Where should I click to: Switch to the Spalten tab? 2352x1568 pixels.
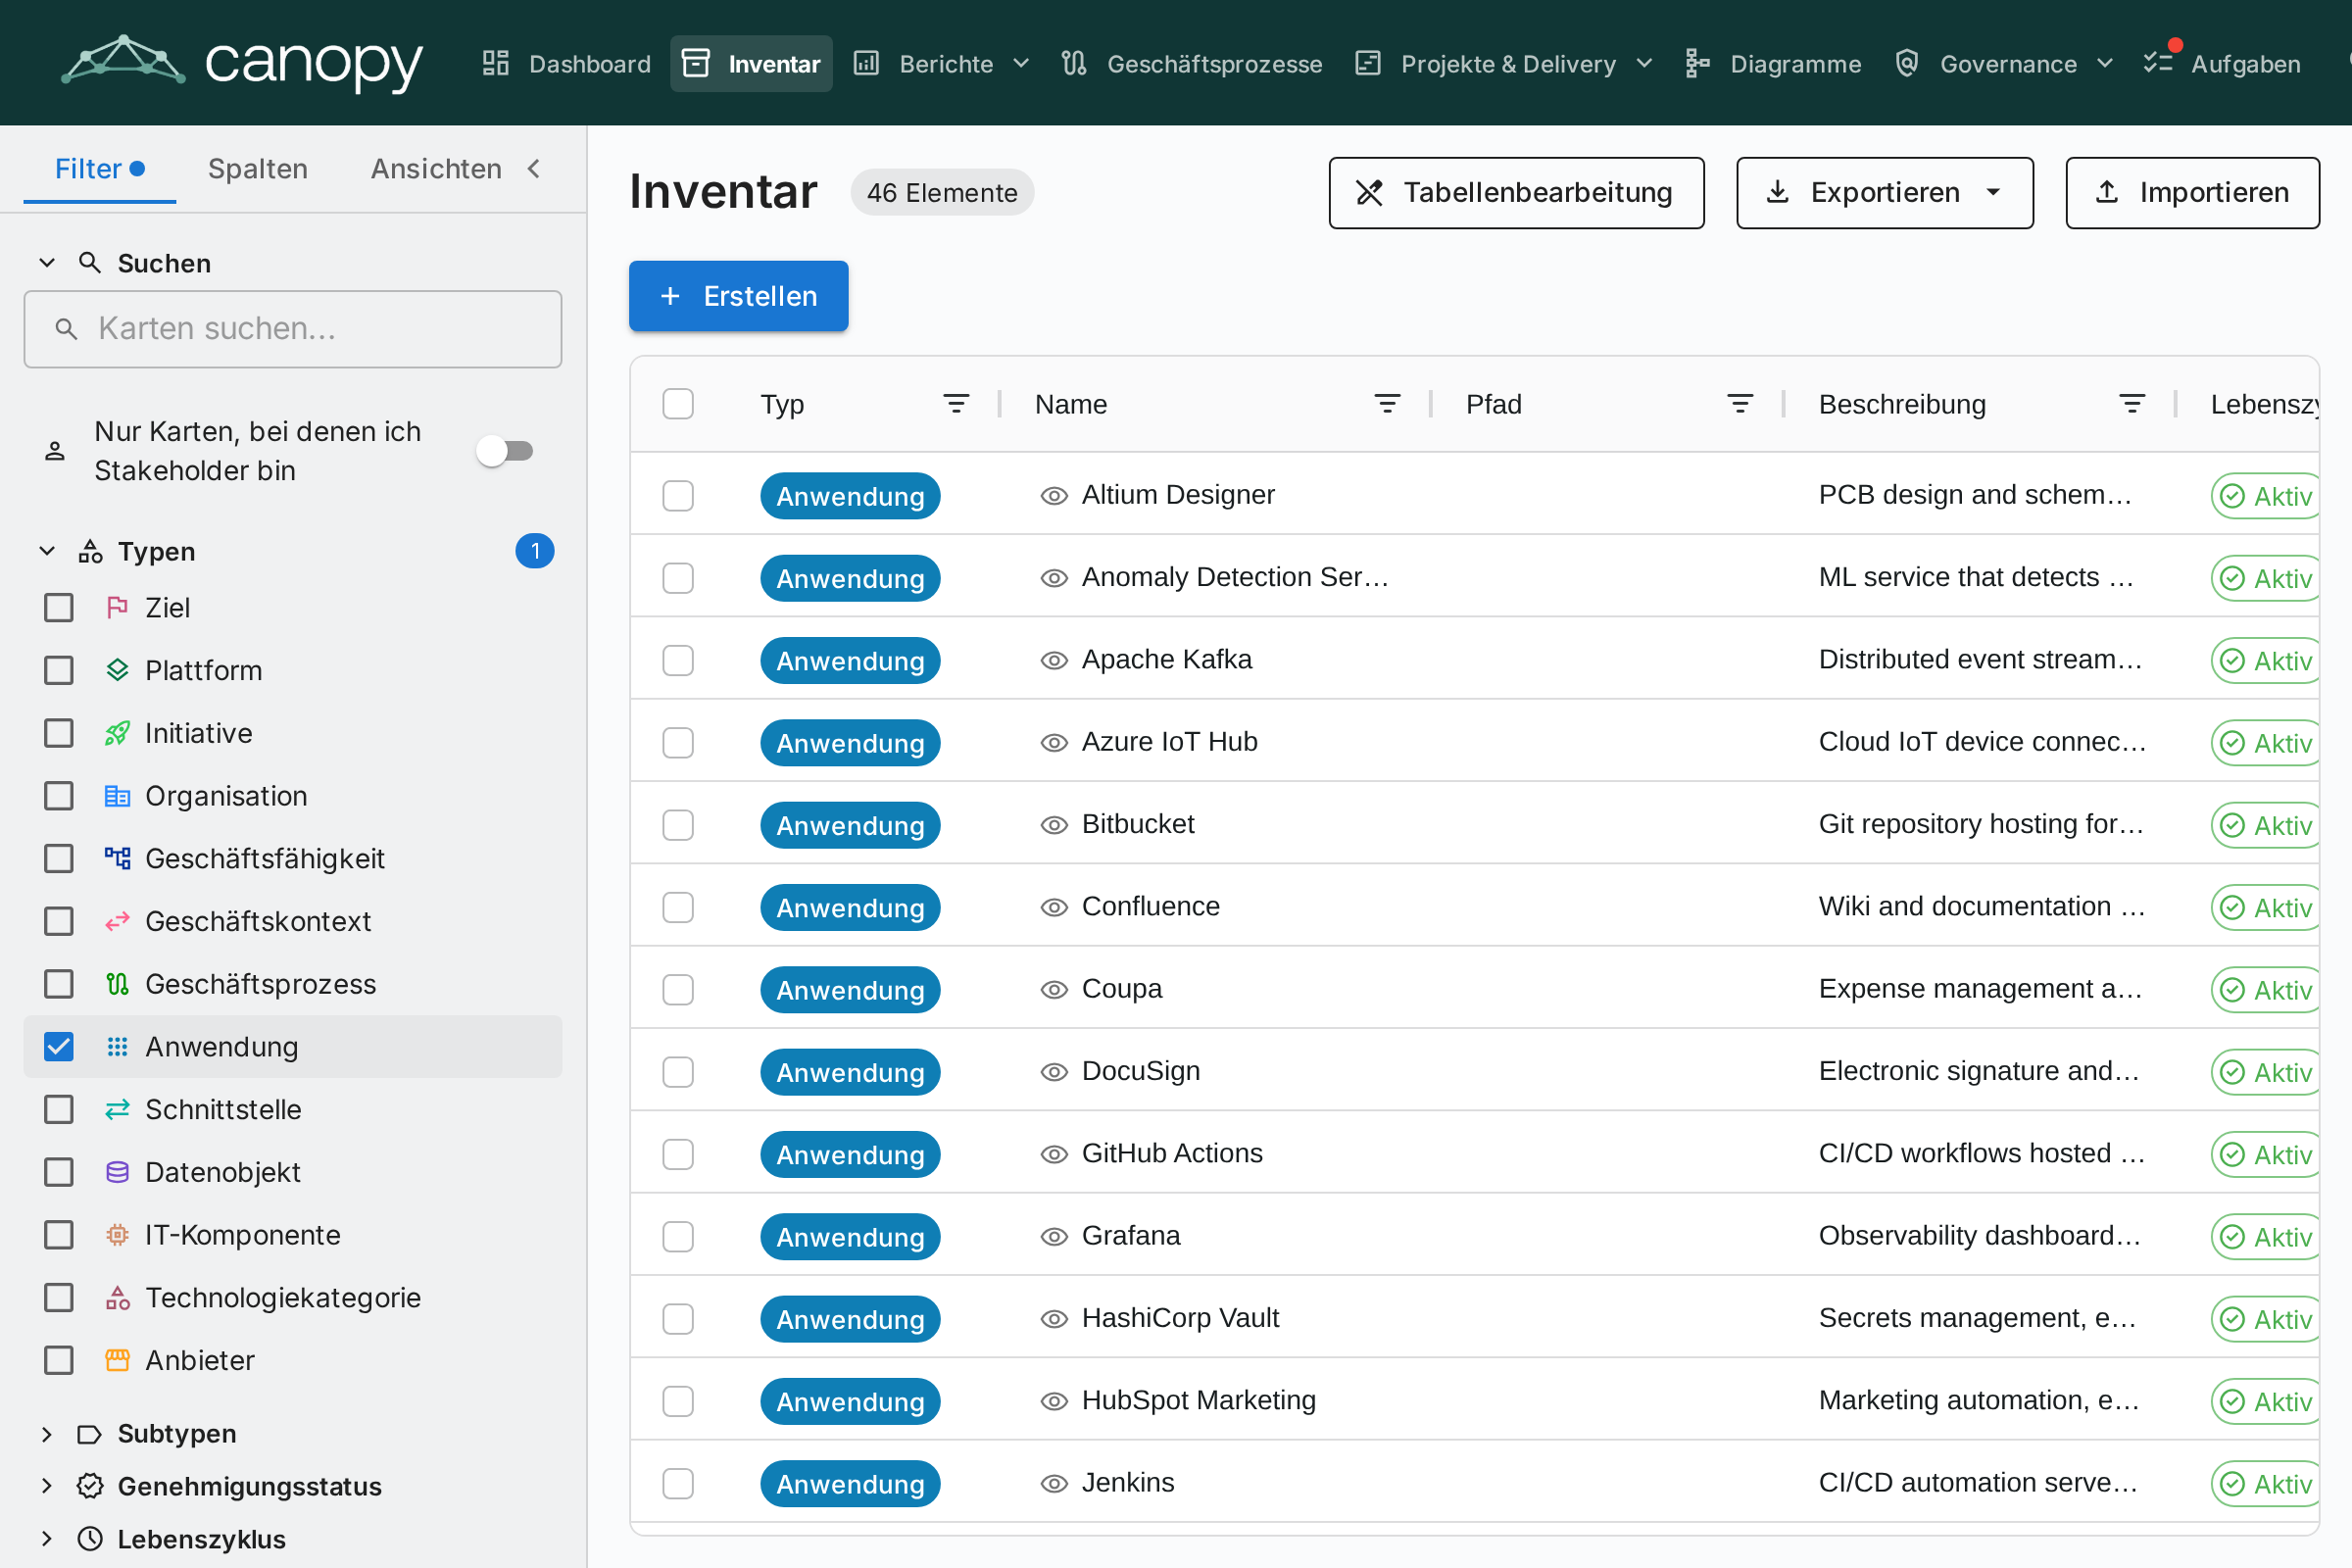coord(258,169)
